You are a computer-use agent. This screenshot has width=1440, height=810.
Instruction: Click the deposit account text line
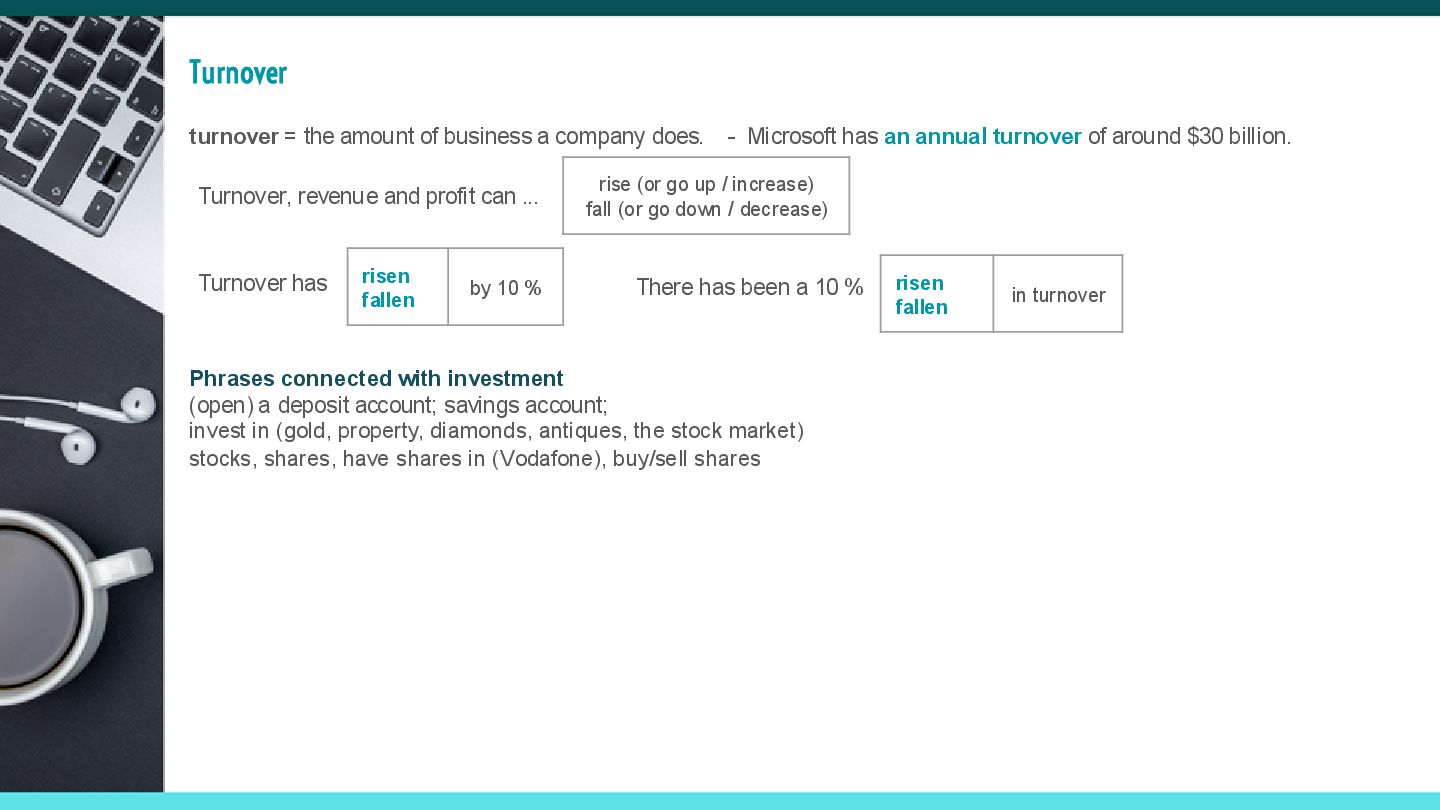click(398, 405)
